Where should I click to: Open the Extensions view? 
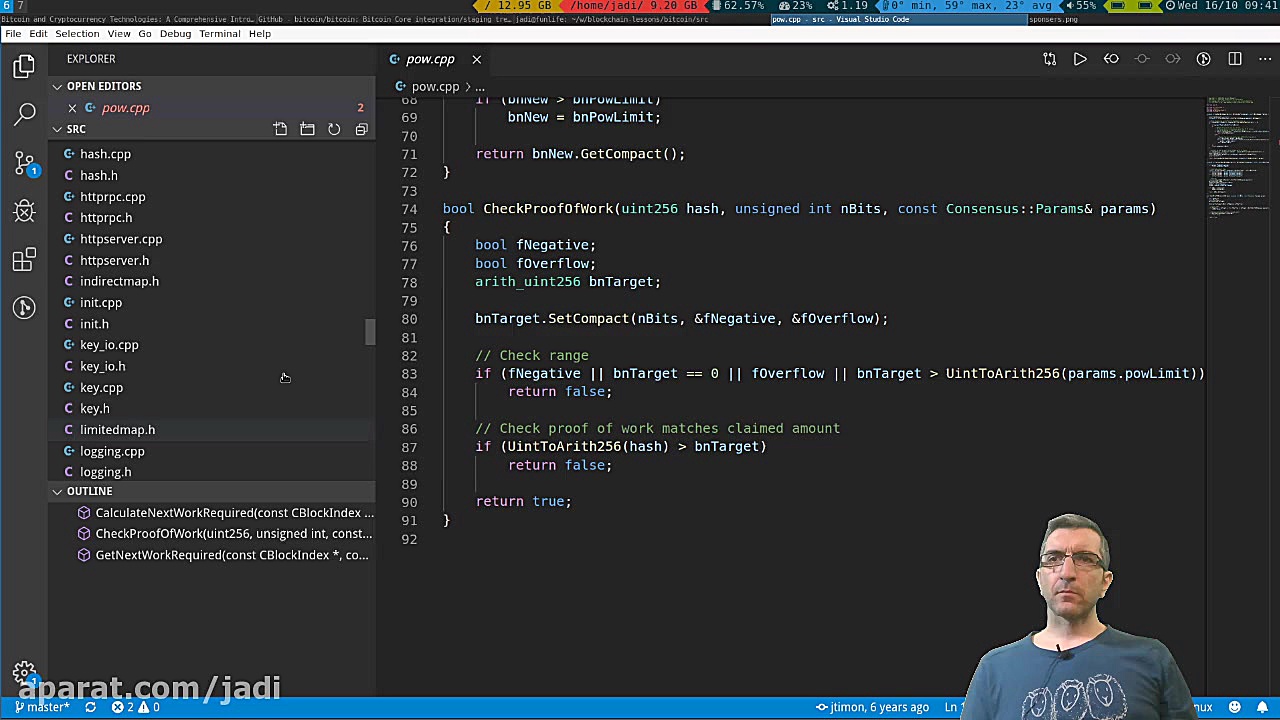click(x=25, y=260)
